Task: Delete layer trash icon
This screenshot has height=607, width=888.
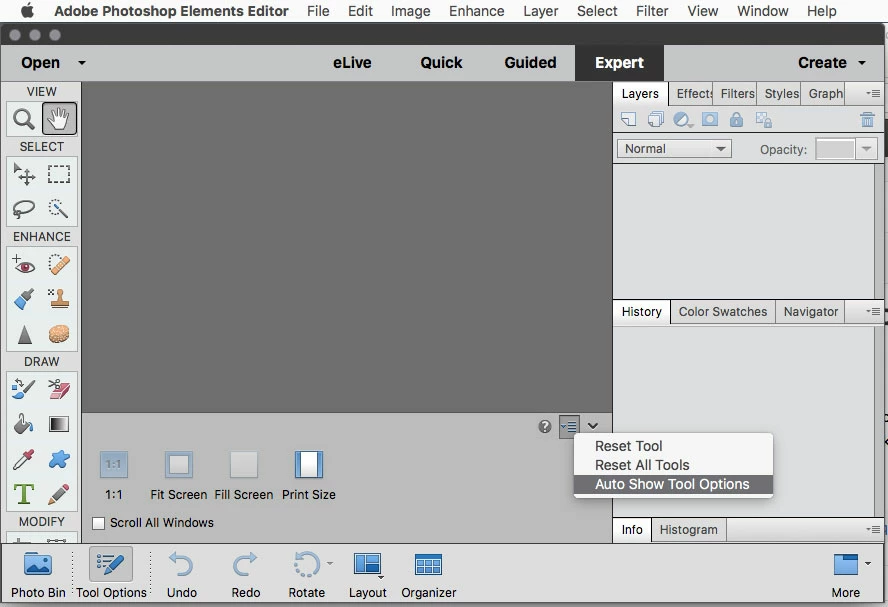Action: [867, 120]
